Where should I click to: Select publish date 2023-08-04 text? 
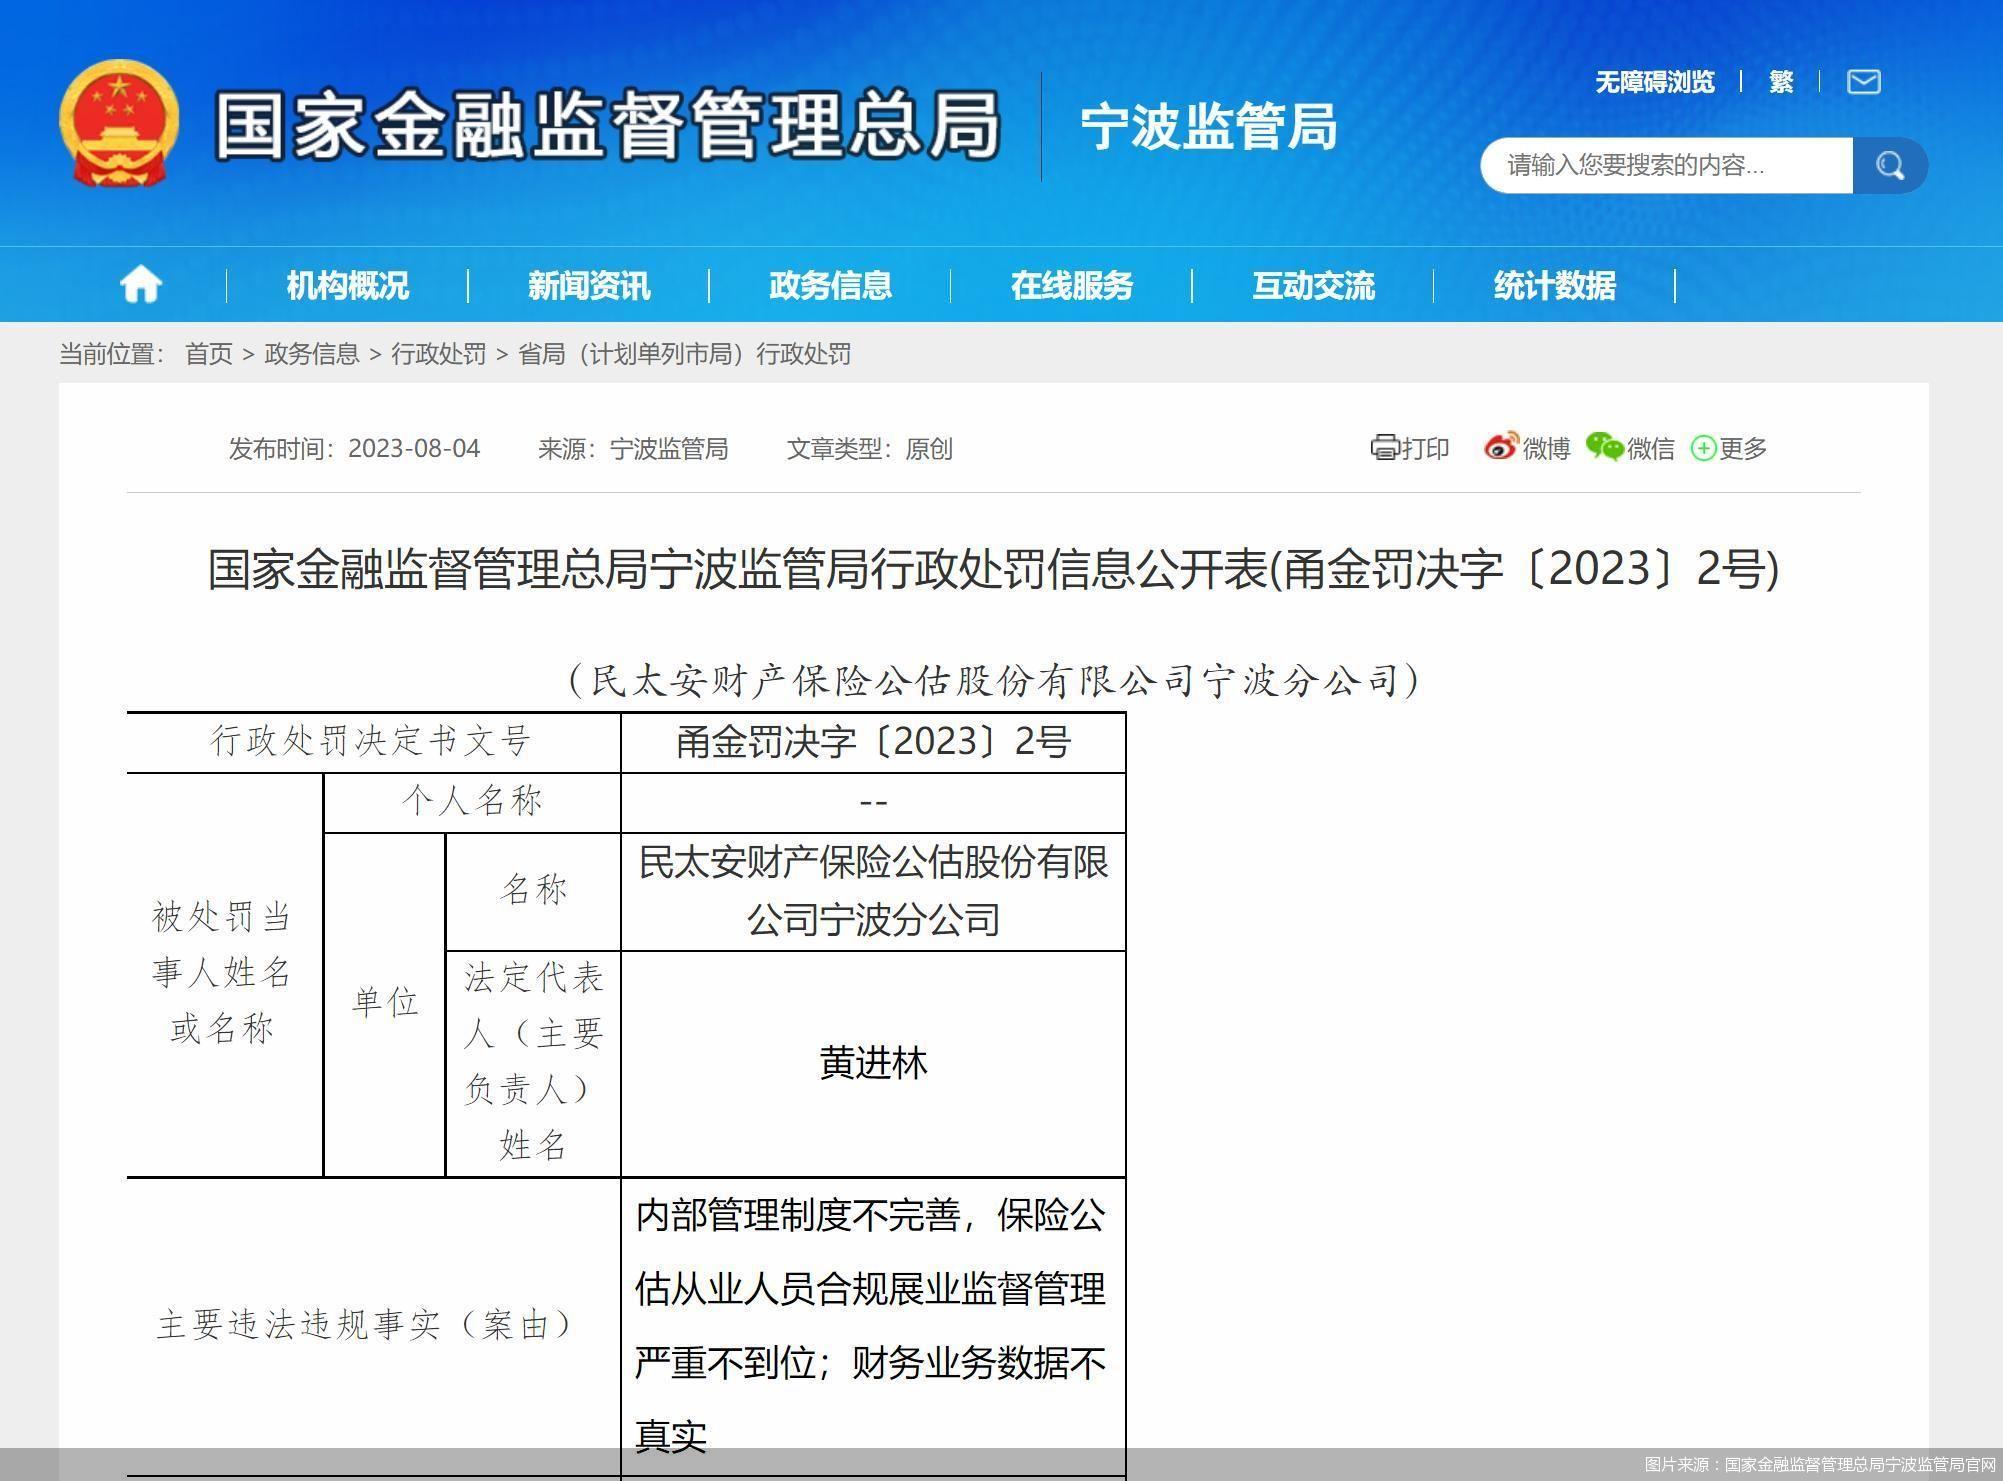coord(414,448)
